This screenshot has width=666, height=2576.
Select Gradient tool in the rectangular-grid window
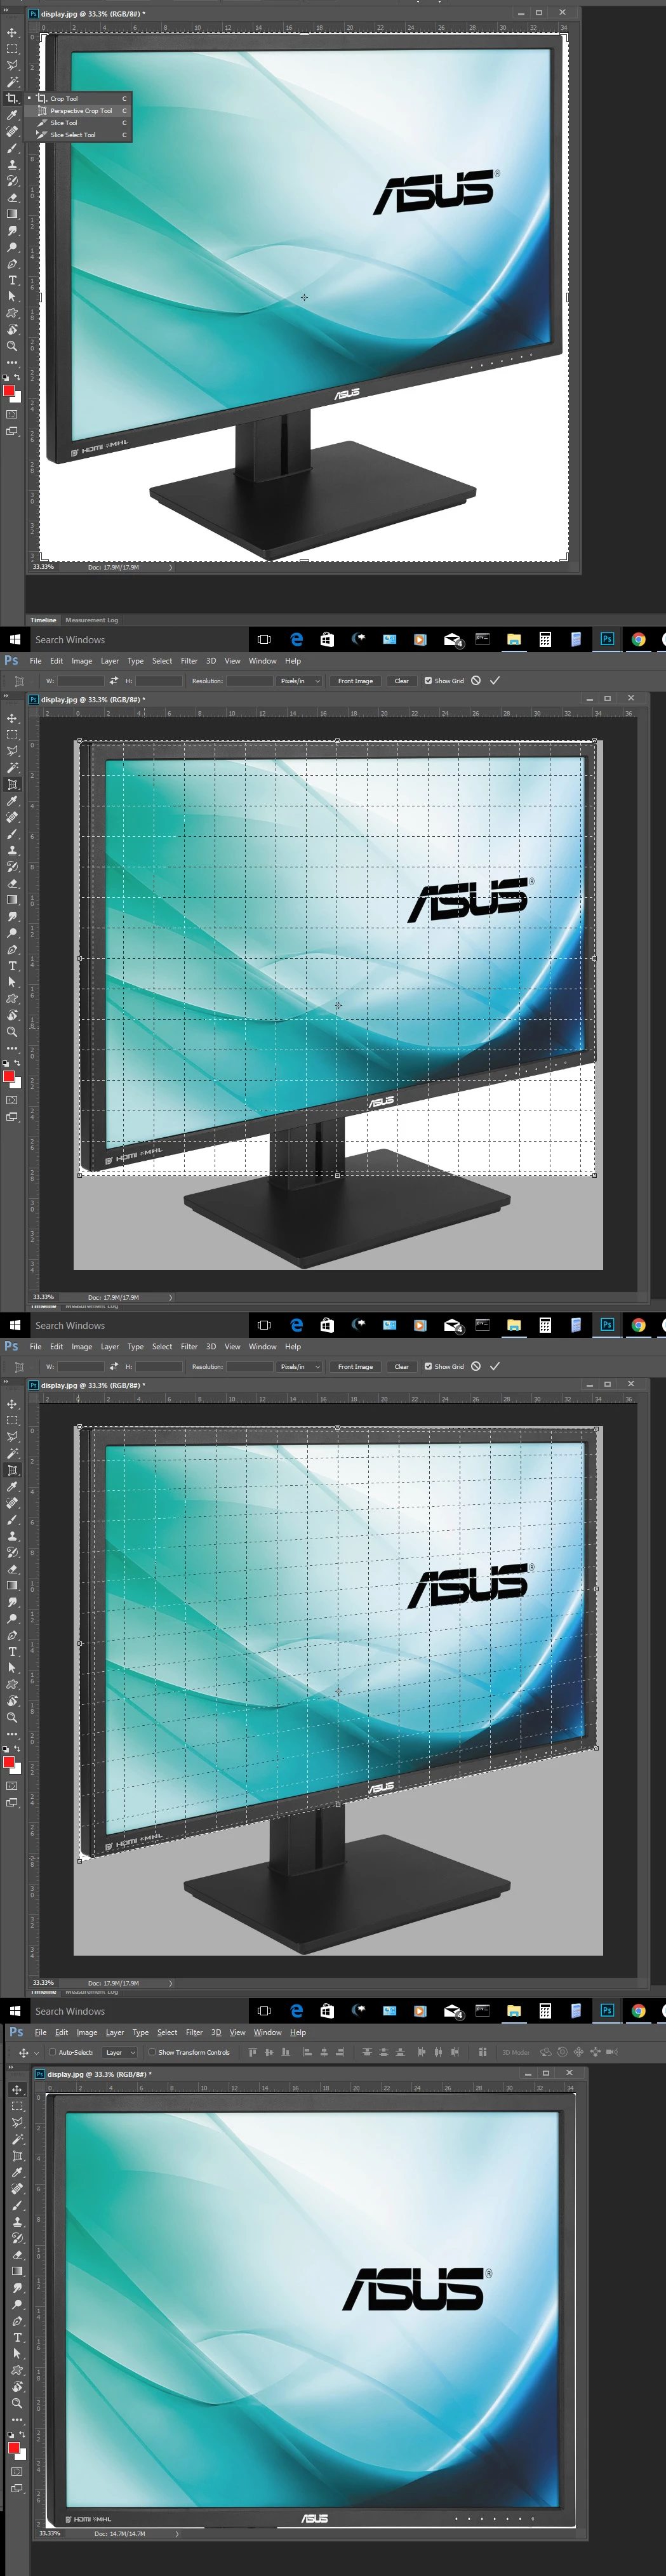pos(12,899)
